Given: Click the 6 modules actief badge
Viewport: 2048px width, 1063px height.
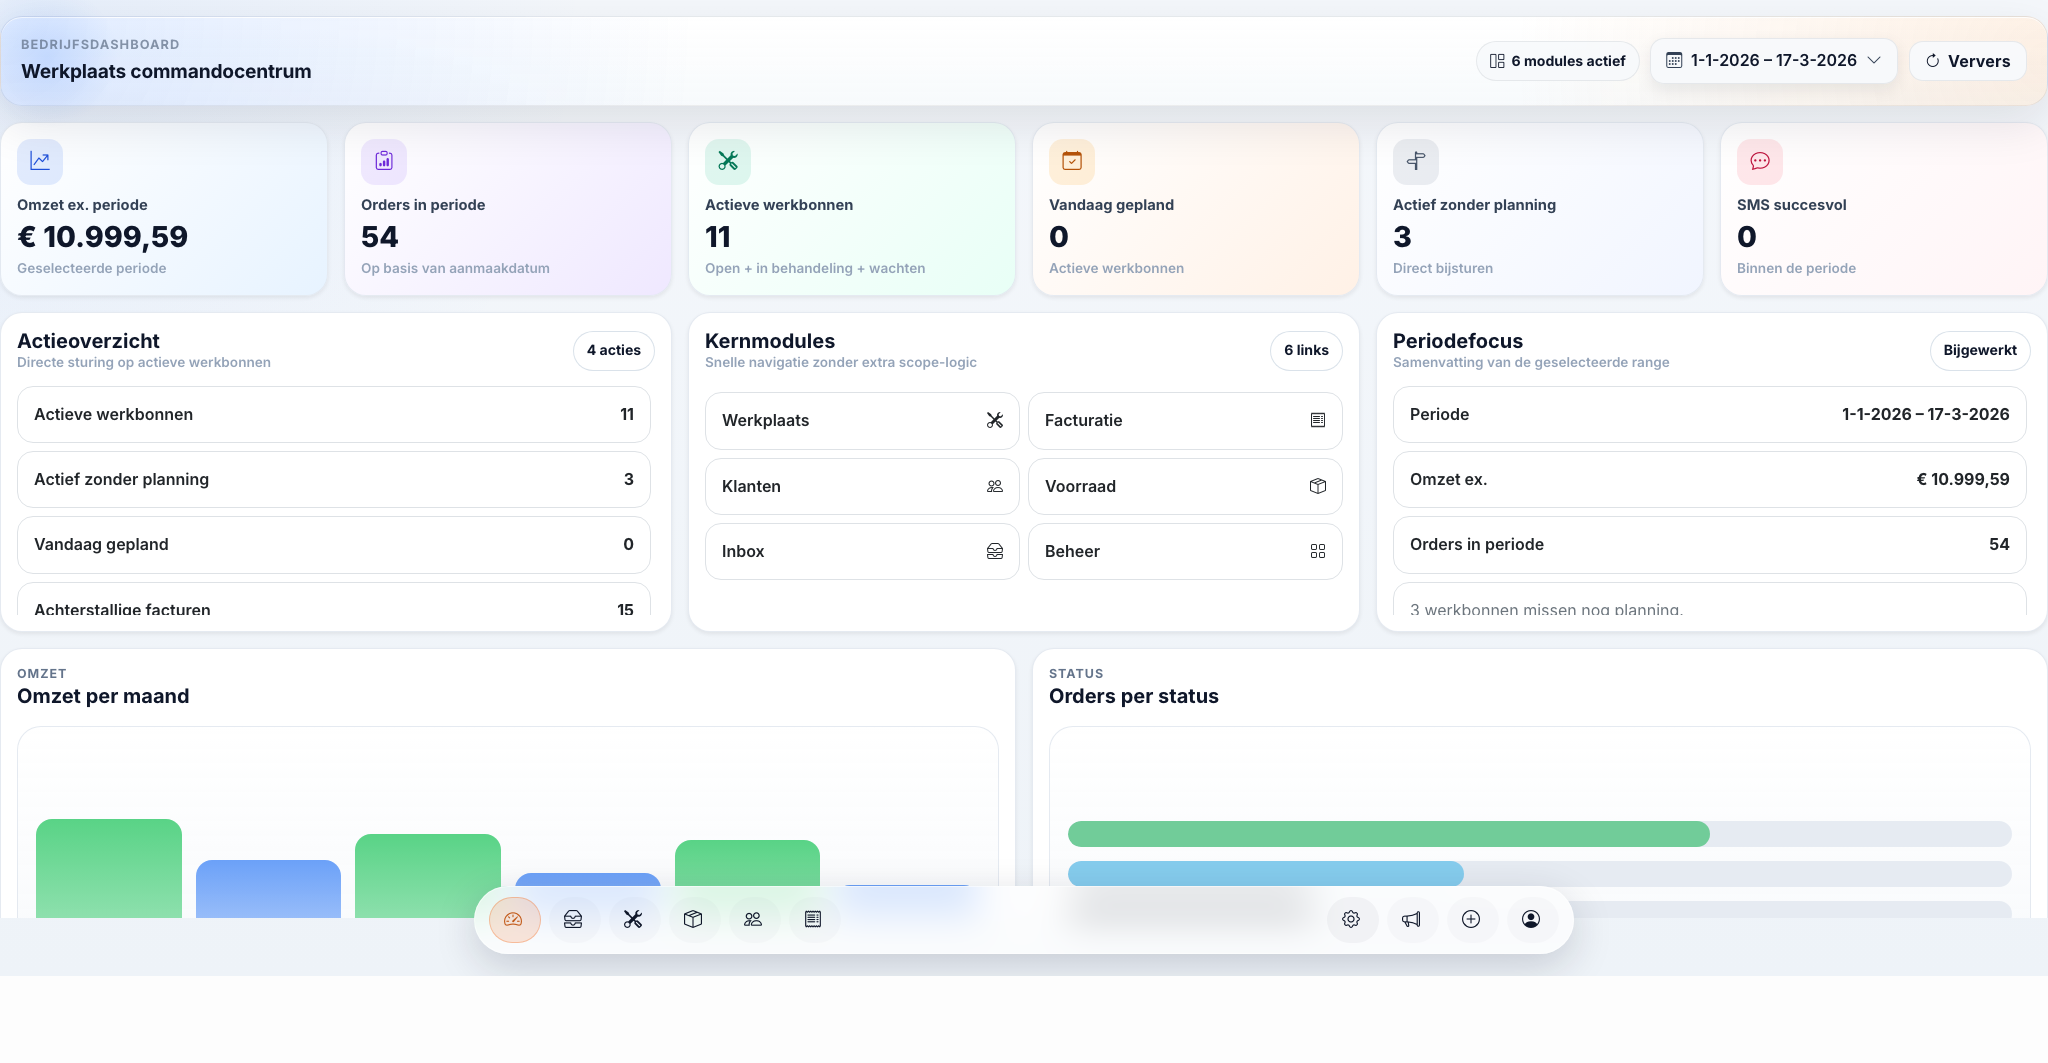Looking at the screenshot, I should (x=1557, y=61).
